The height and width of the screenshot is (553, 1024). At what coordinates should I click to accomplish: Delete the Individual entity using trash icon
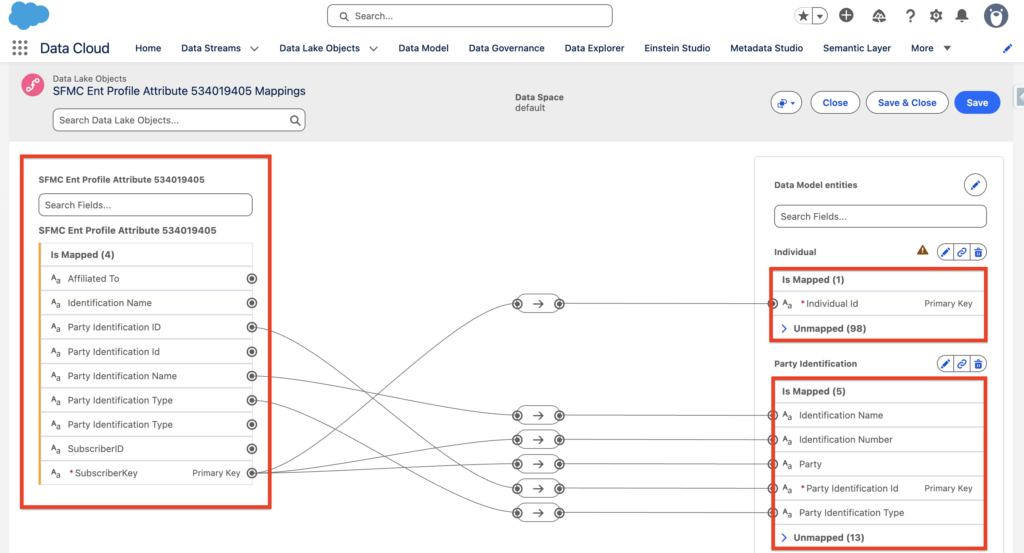[x=979, y=252]
